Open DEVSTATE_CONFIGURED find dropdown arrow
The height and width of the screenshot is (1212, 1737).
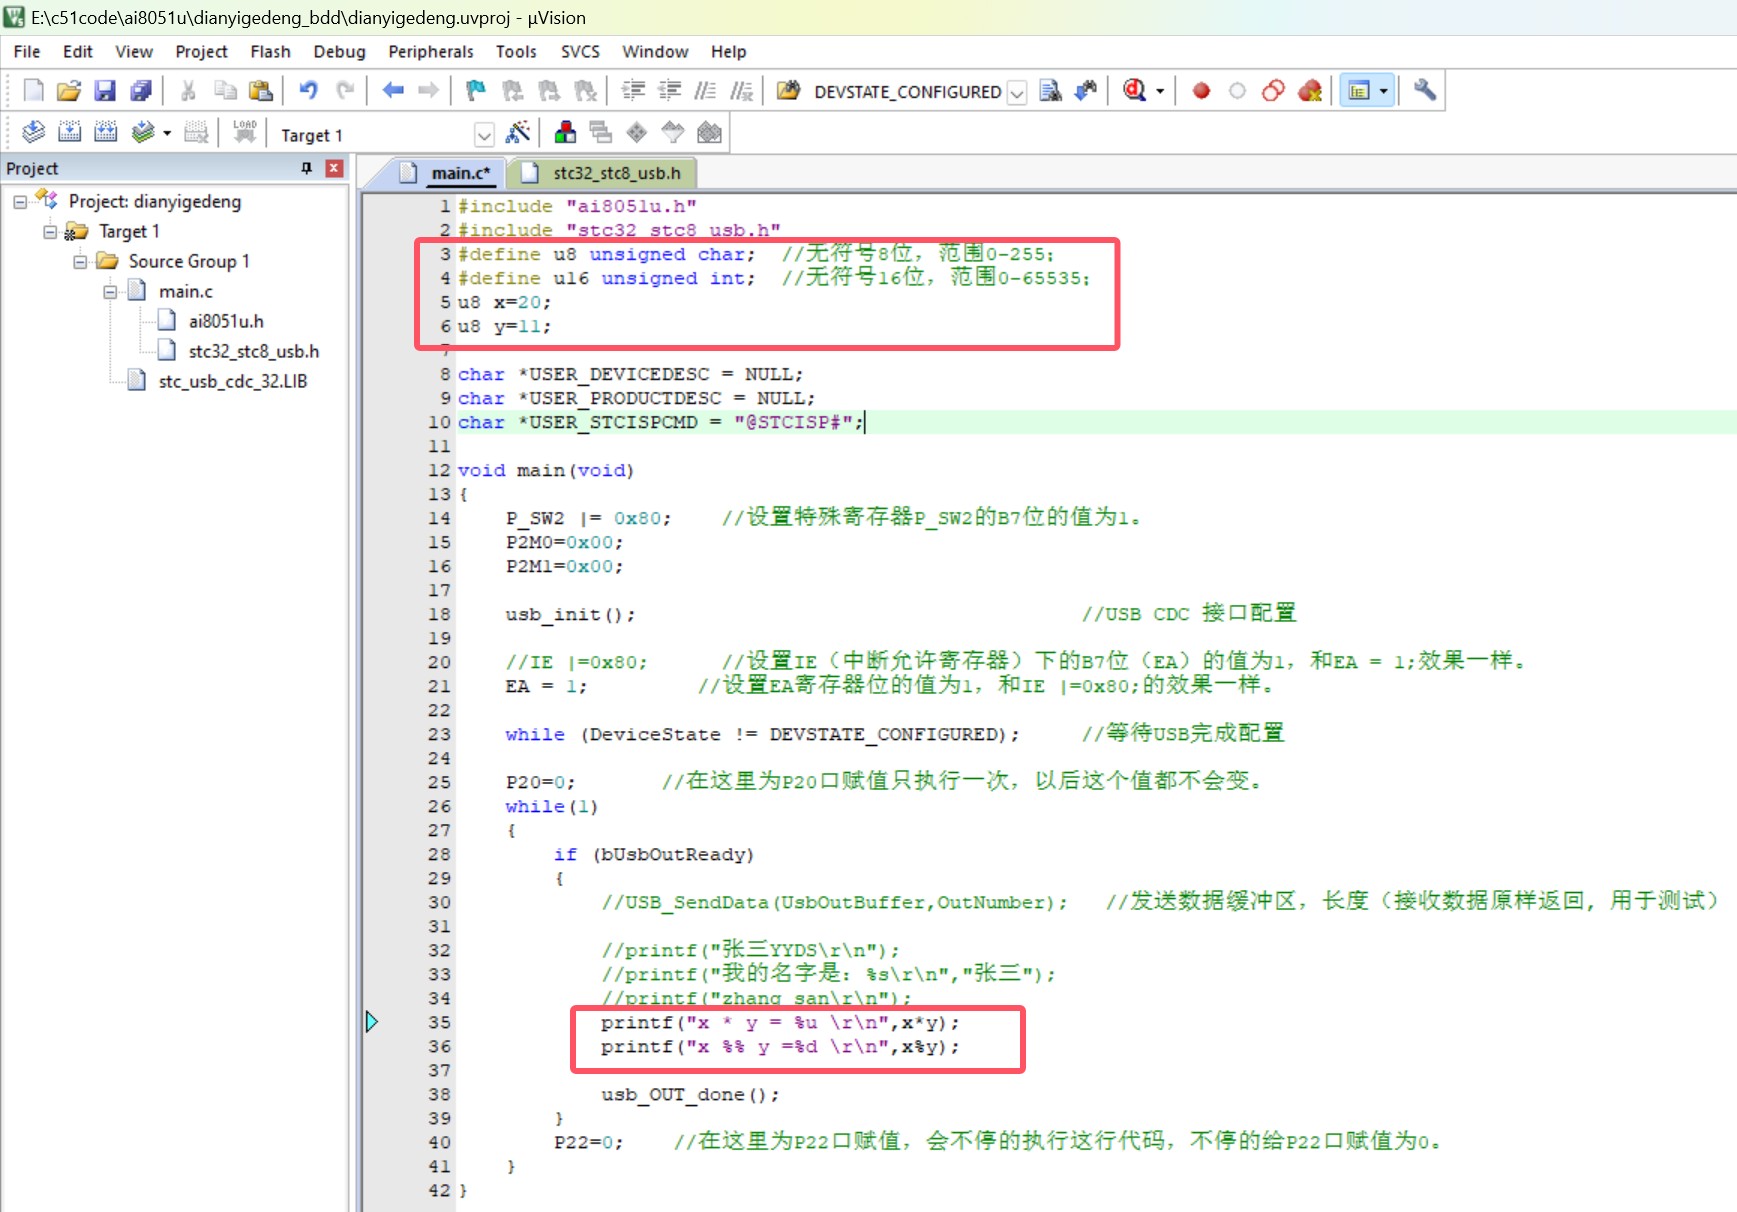pyautogui.click(x=1017, y=92)
